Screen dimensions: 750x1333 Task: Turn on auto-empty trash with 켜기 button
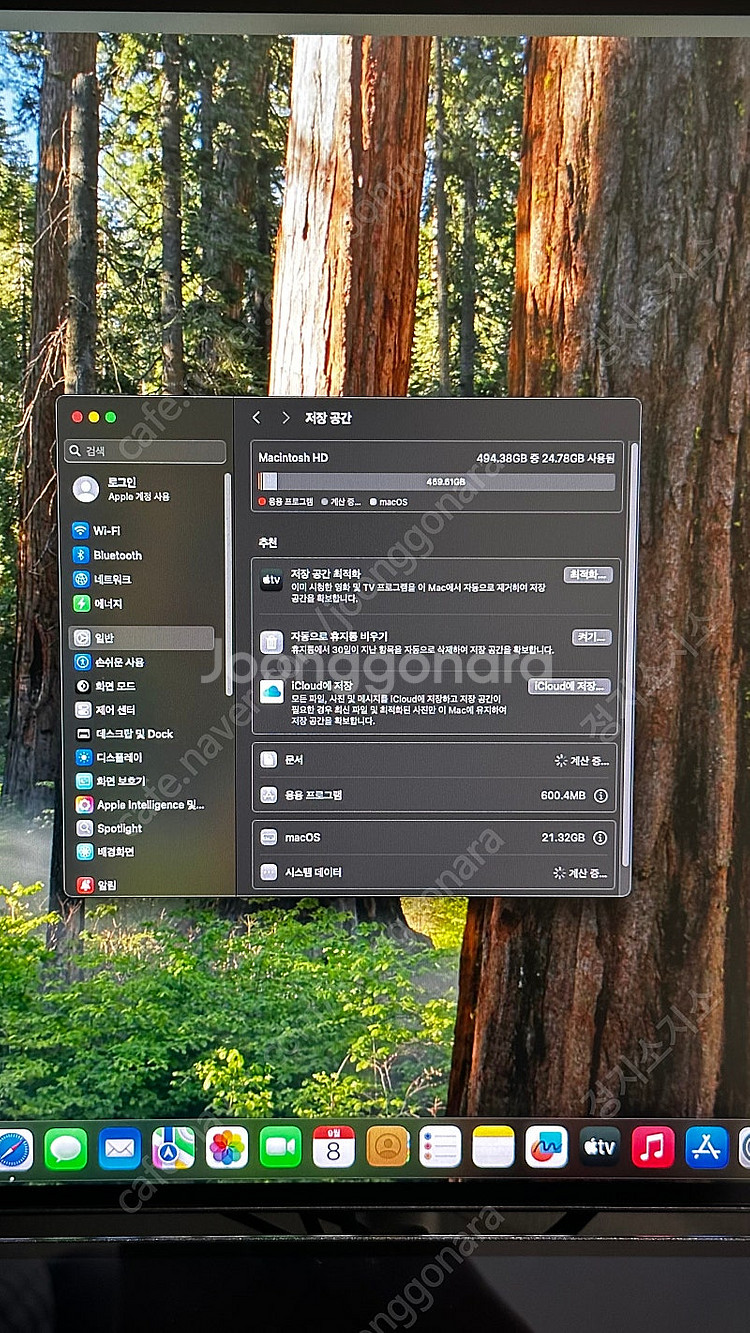[x=591, y=638]
